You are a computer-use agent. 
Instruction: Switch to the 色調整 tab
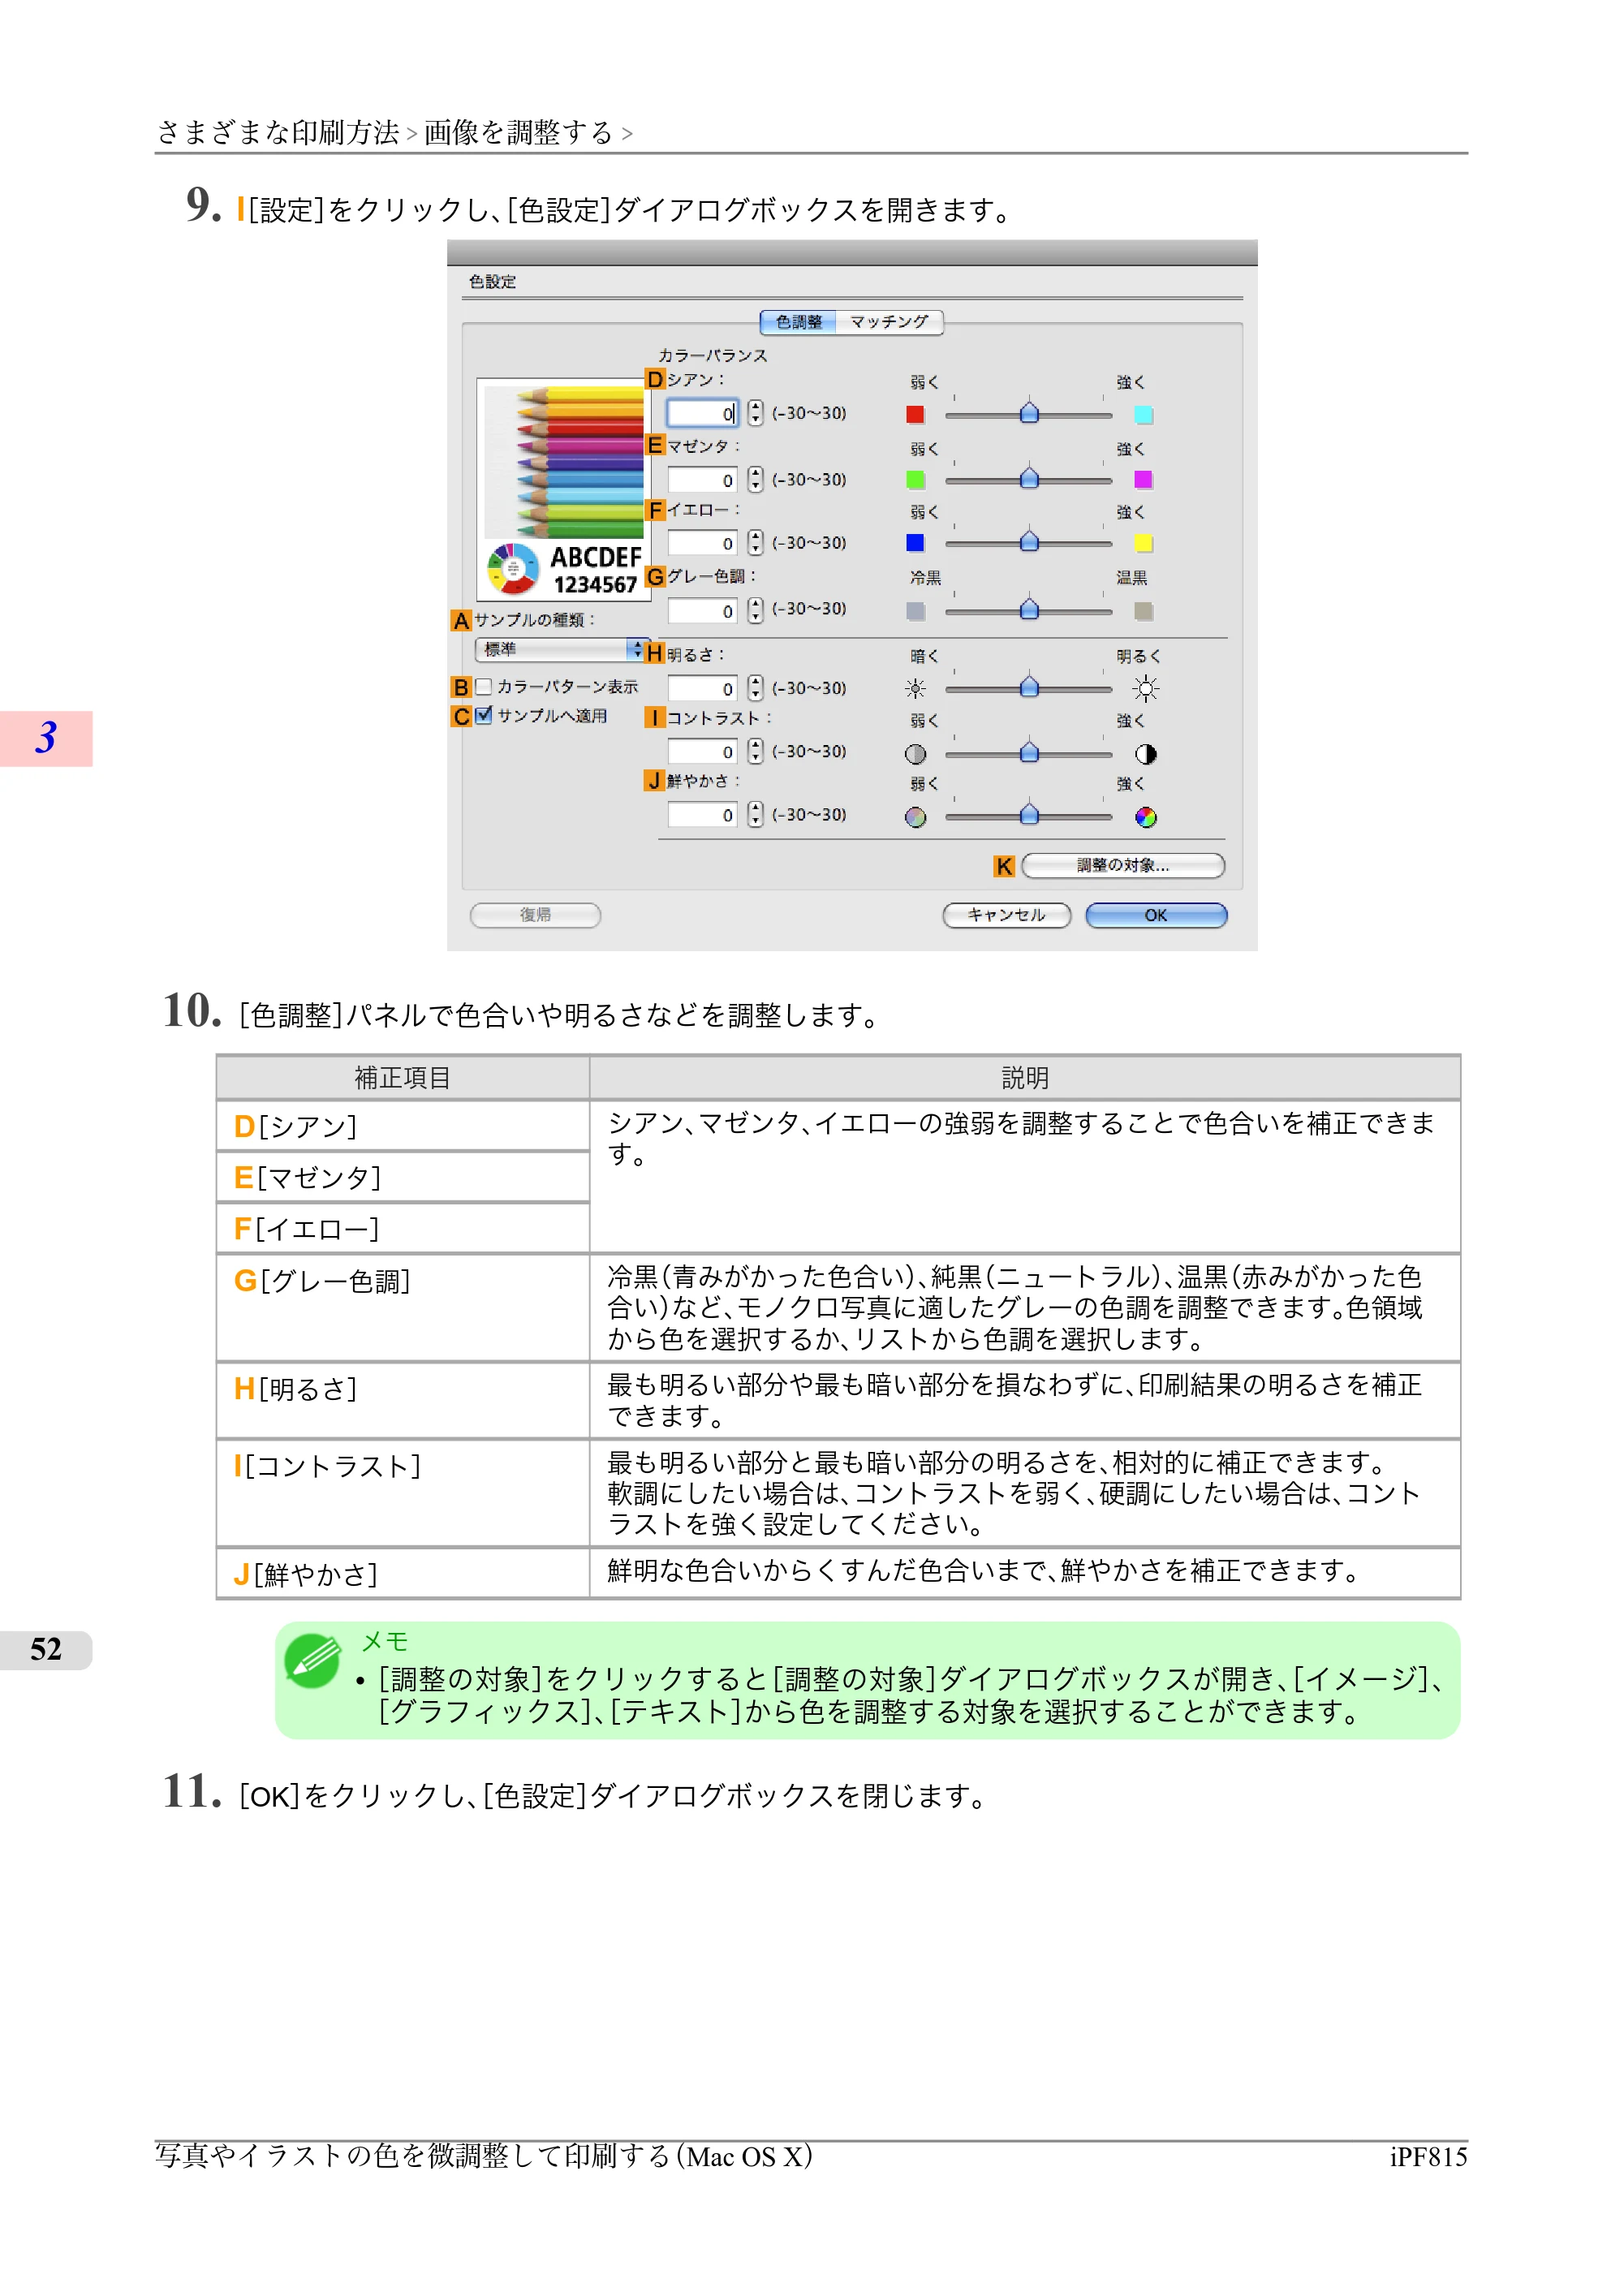(x=798, y=322)
